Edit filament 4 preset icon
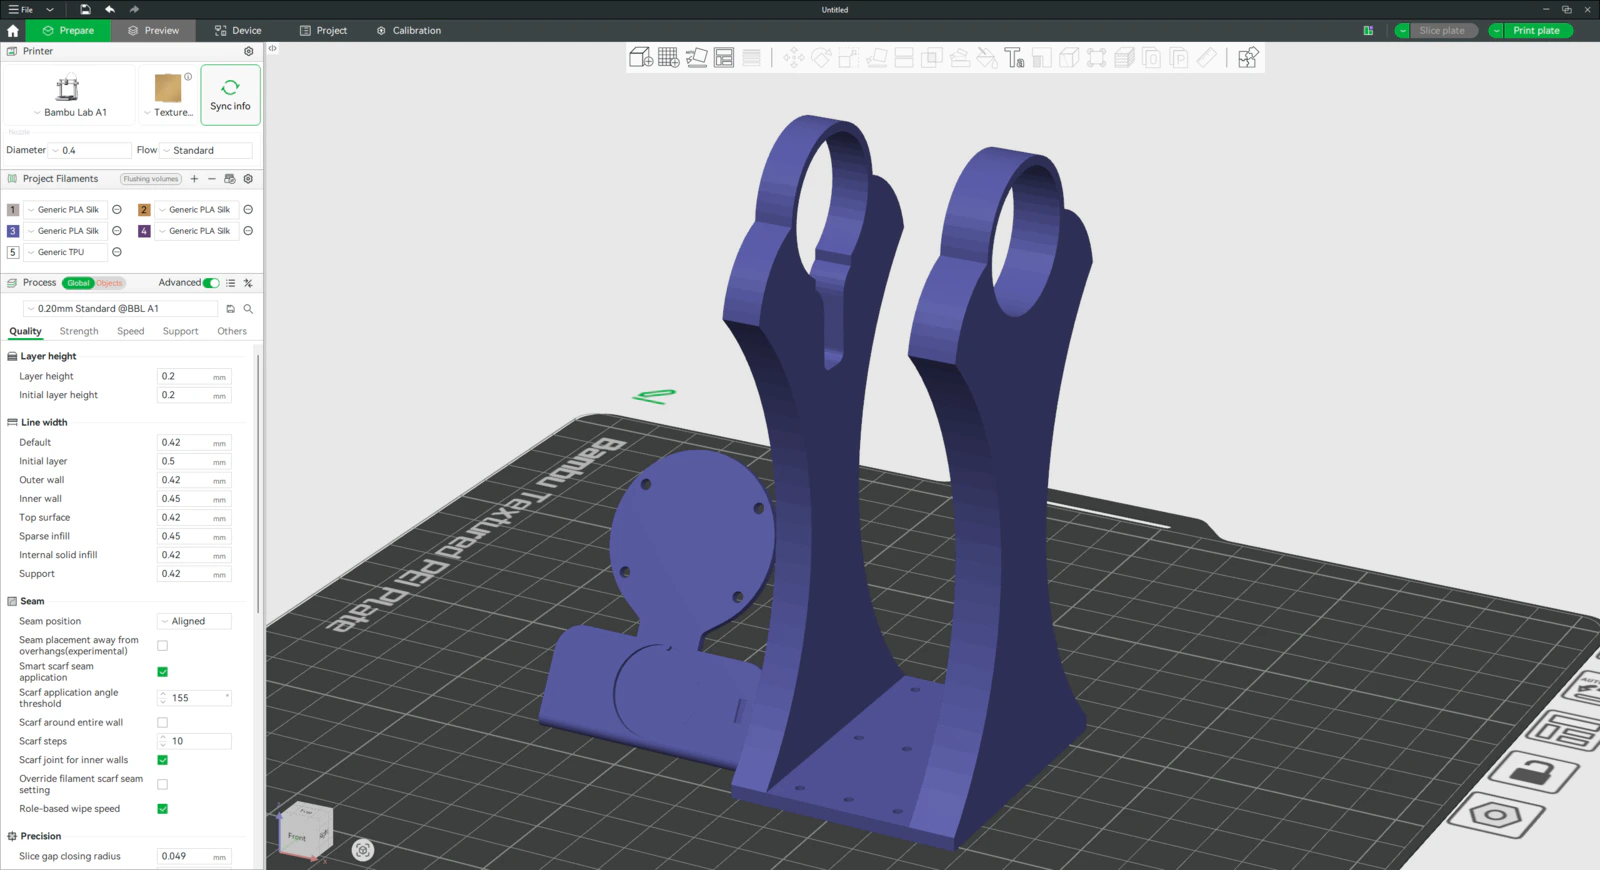 click(x=248, y=231)
